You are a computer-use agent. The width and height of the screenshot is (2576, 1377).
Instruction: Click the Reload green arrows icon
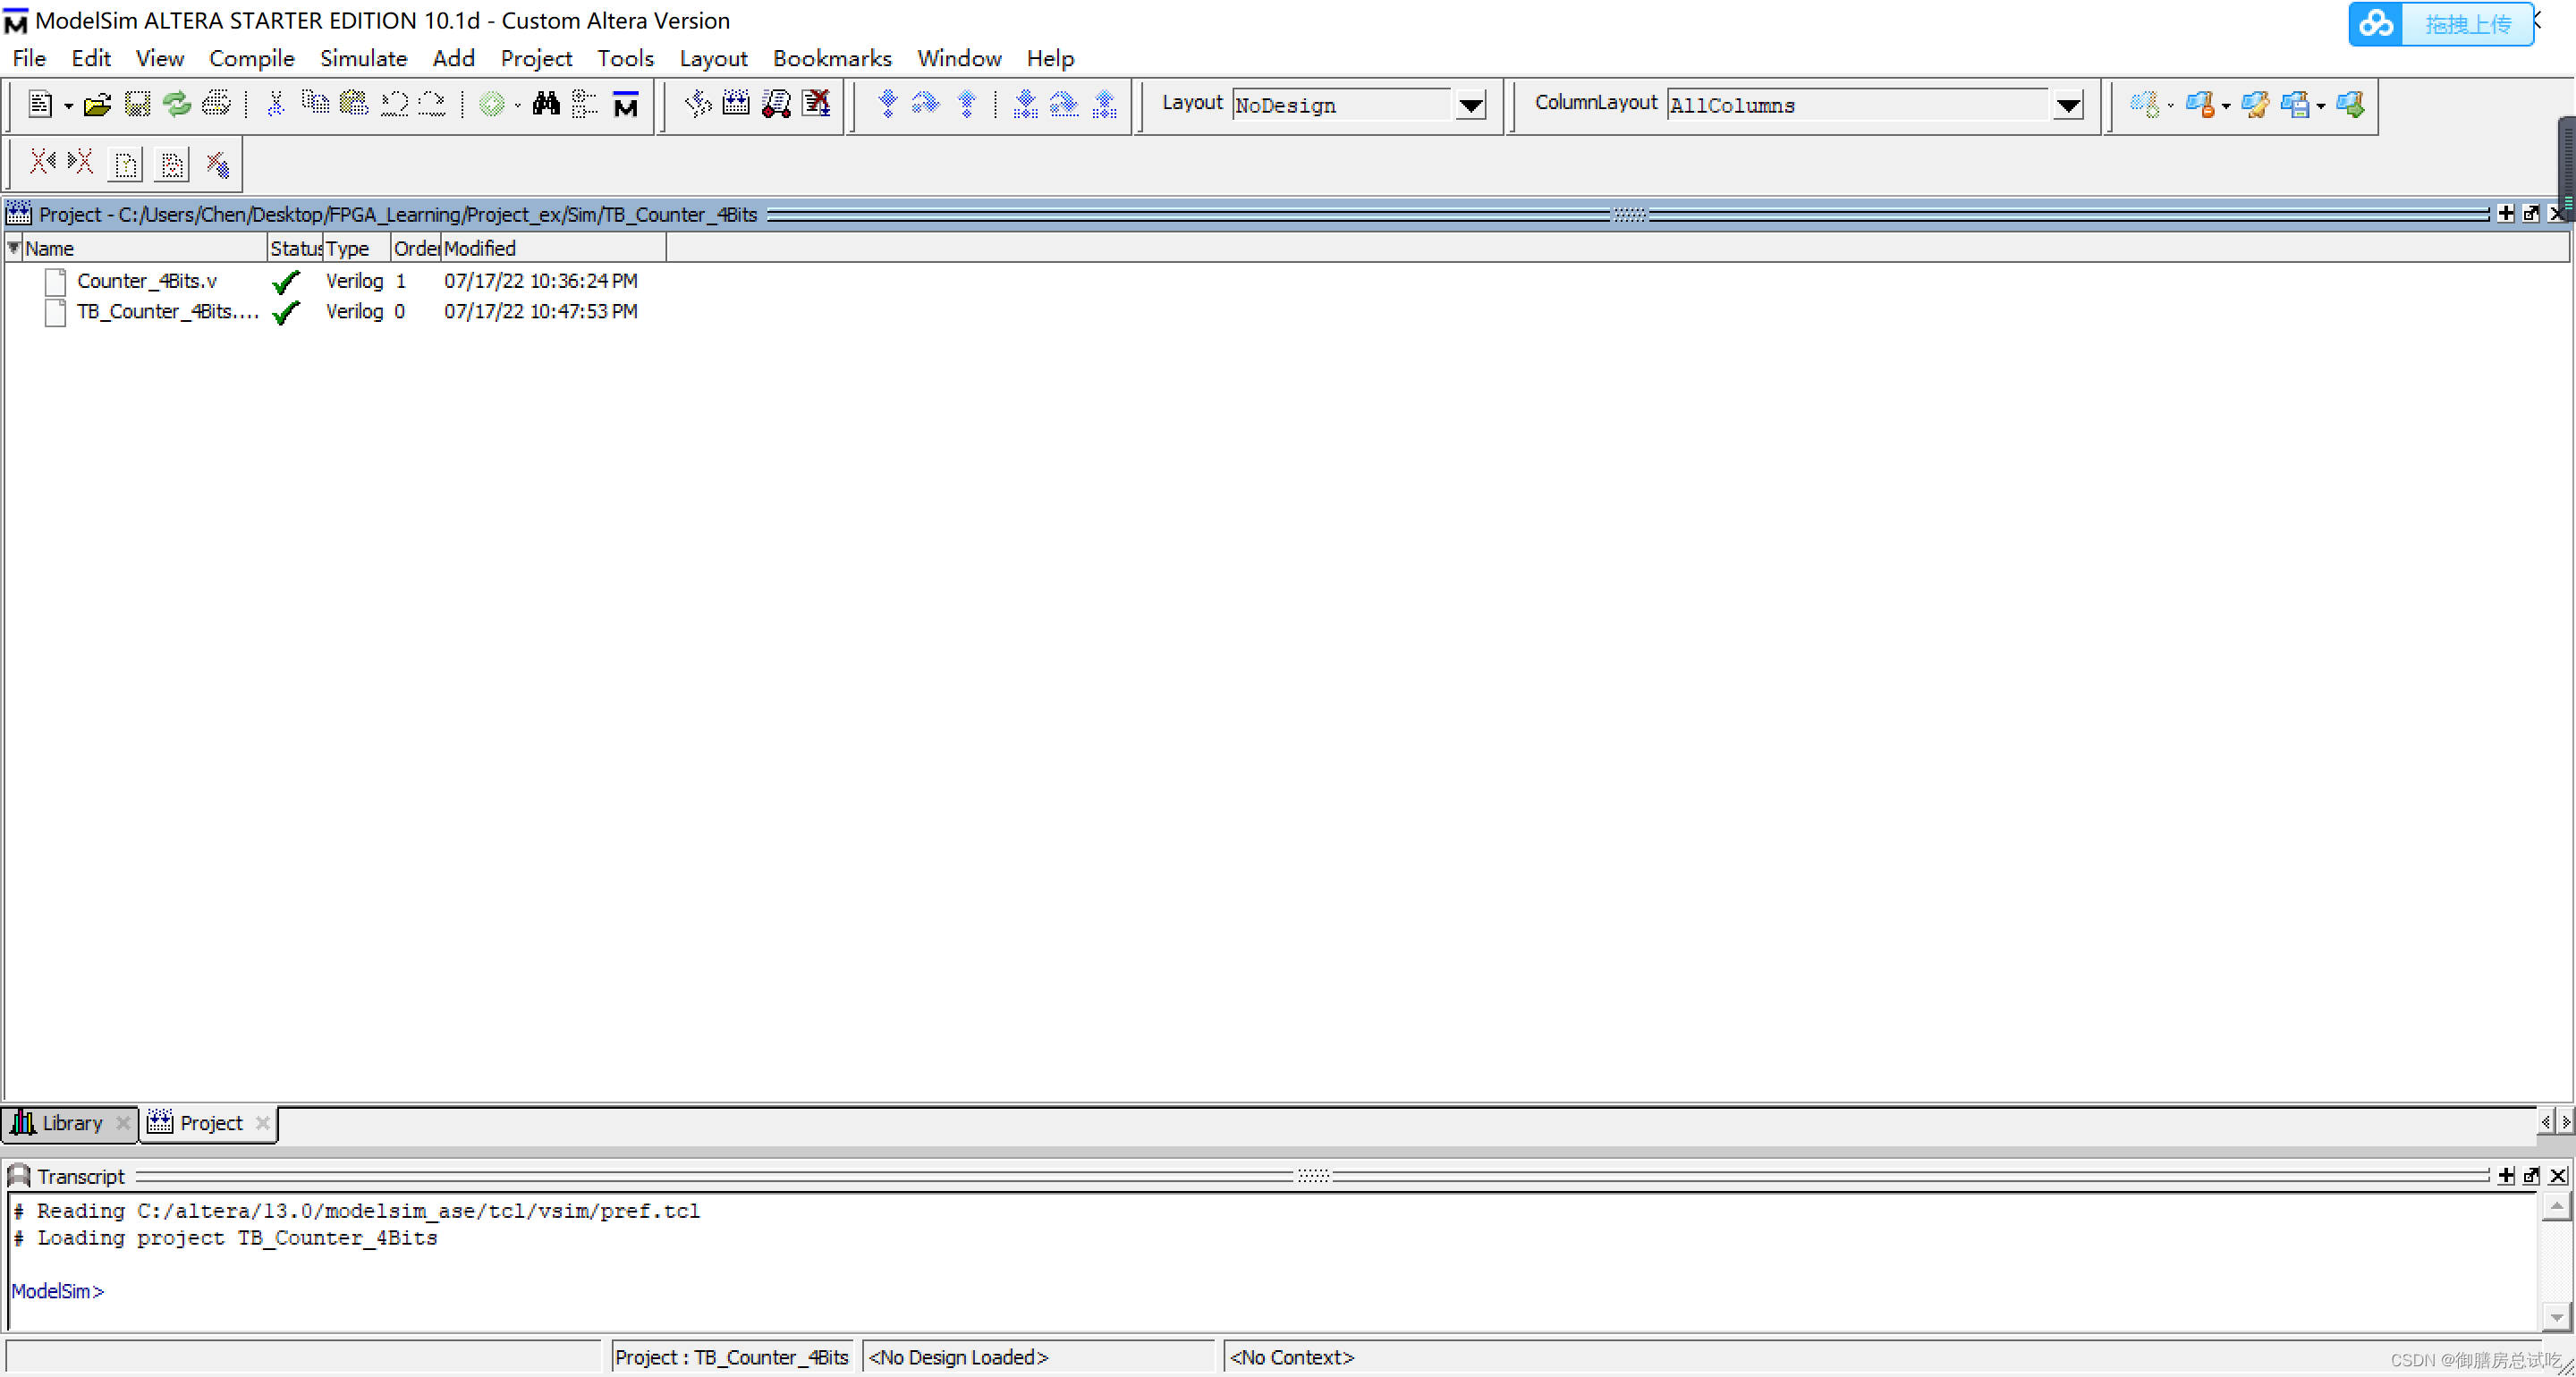click(177, 104)
